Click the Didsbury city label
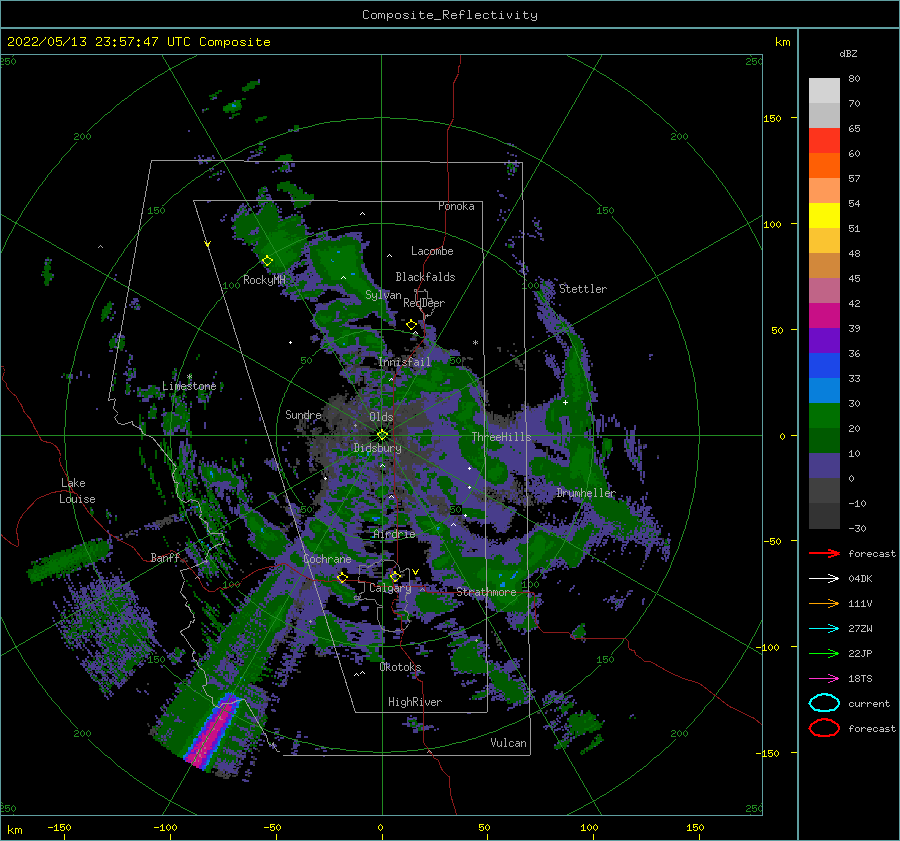Screen dimensions: 900x841 pos(377,448)
